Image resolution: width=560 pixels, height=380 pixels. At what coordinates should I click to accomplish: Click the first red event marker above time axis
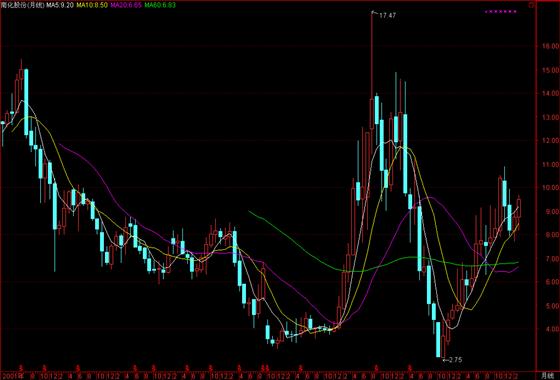coord(21,367)
